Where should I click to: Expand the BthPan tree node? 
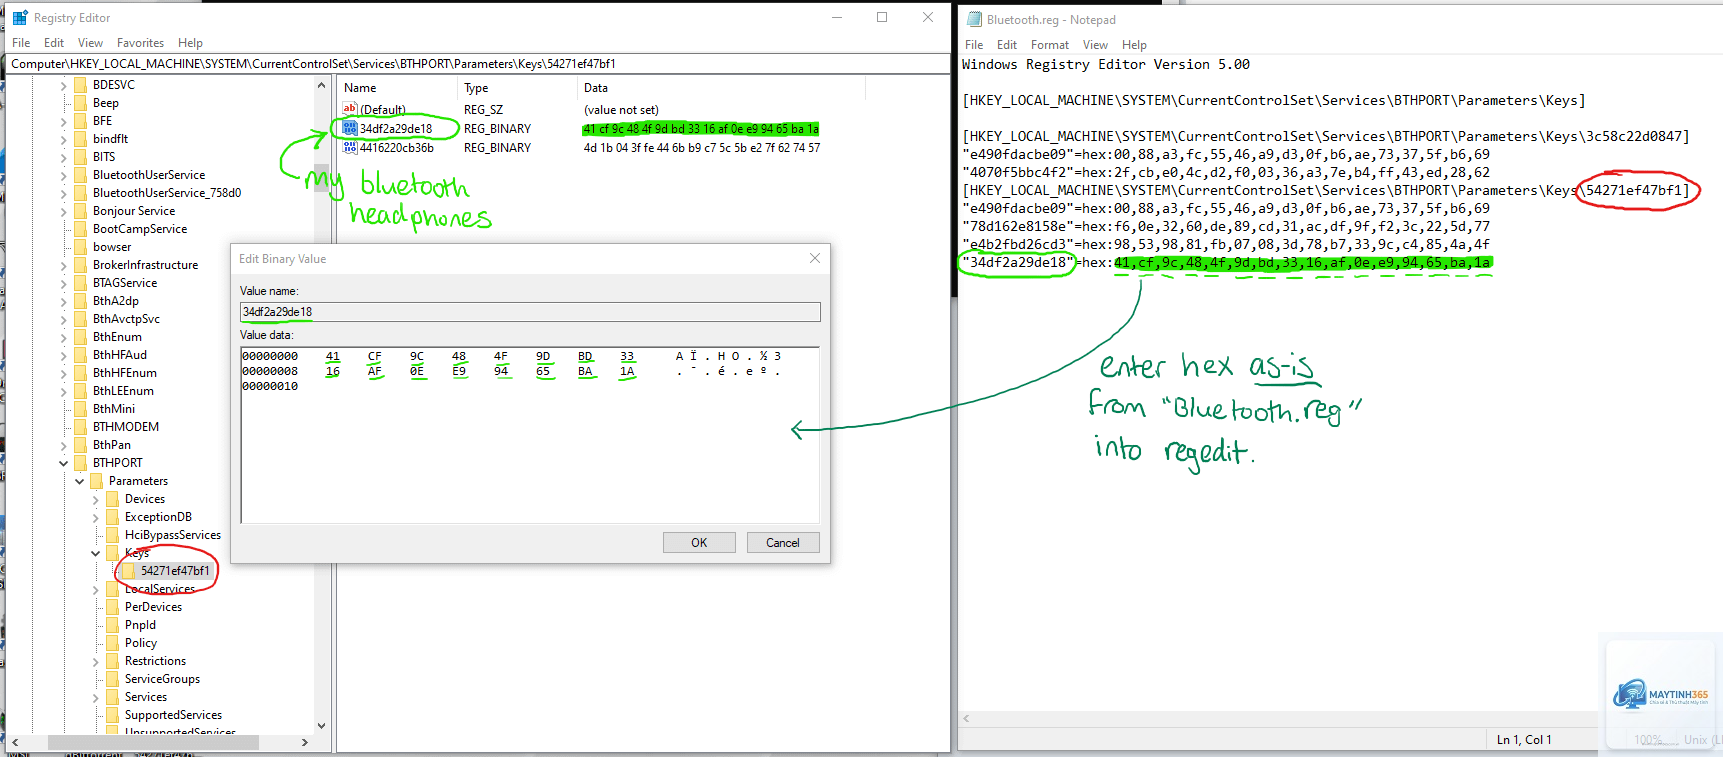click(63, 445)
